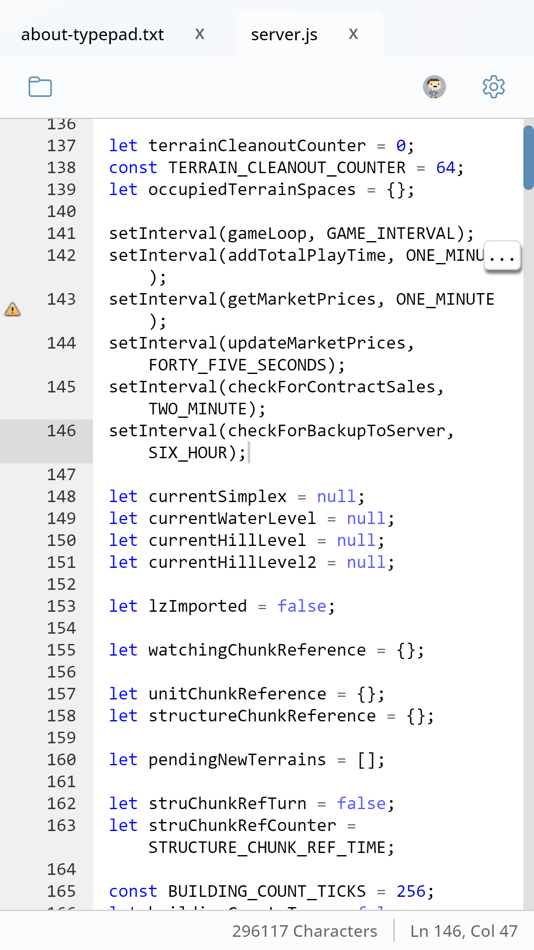Image resolution: width=534 pixels, height=950 pixels.
Task: Click currentSimplex variable
Action: click(218, 496)
